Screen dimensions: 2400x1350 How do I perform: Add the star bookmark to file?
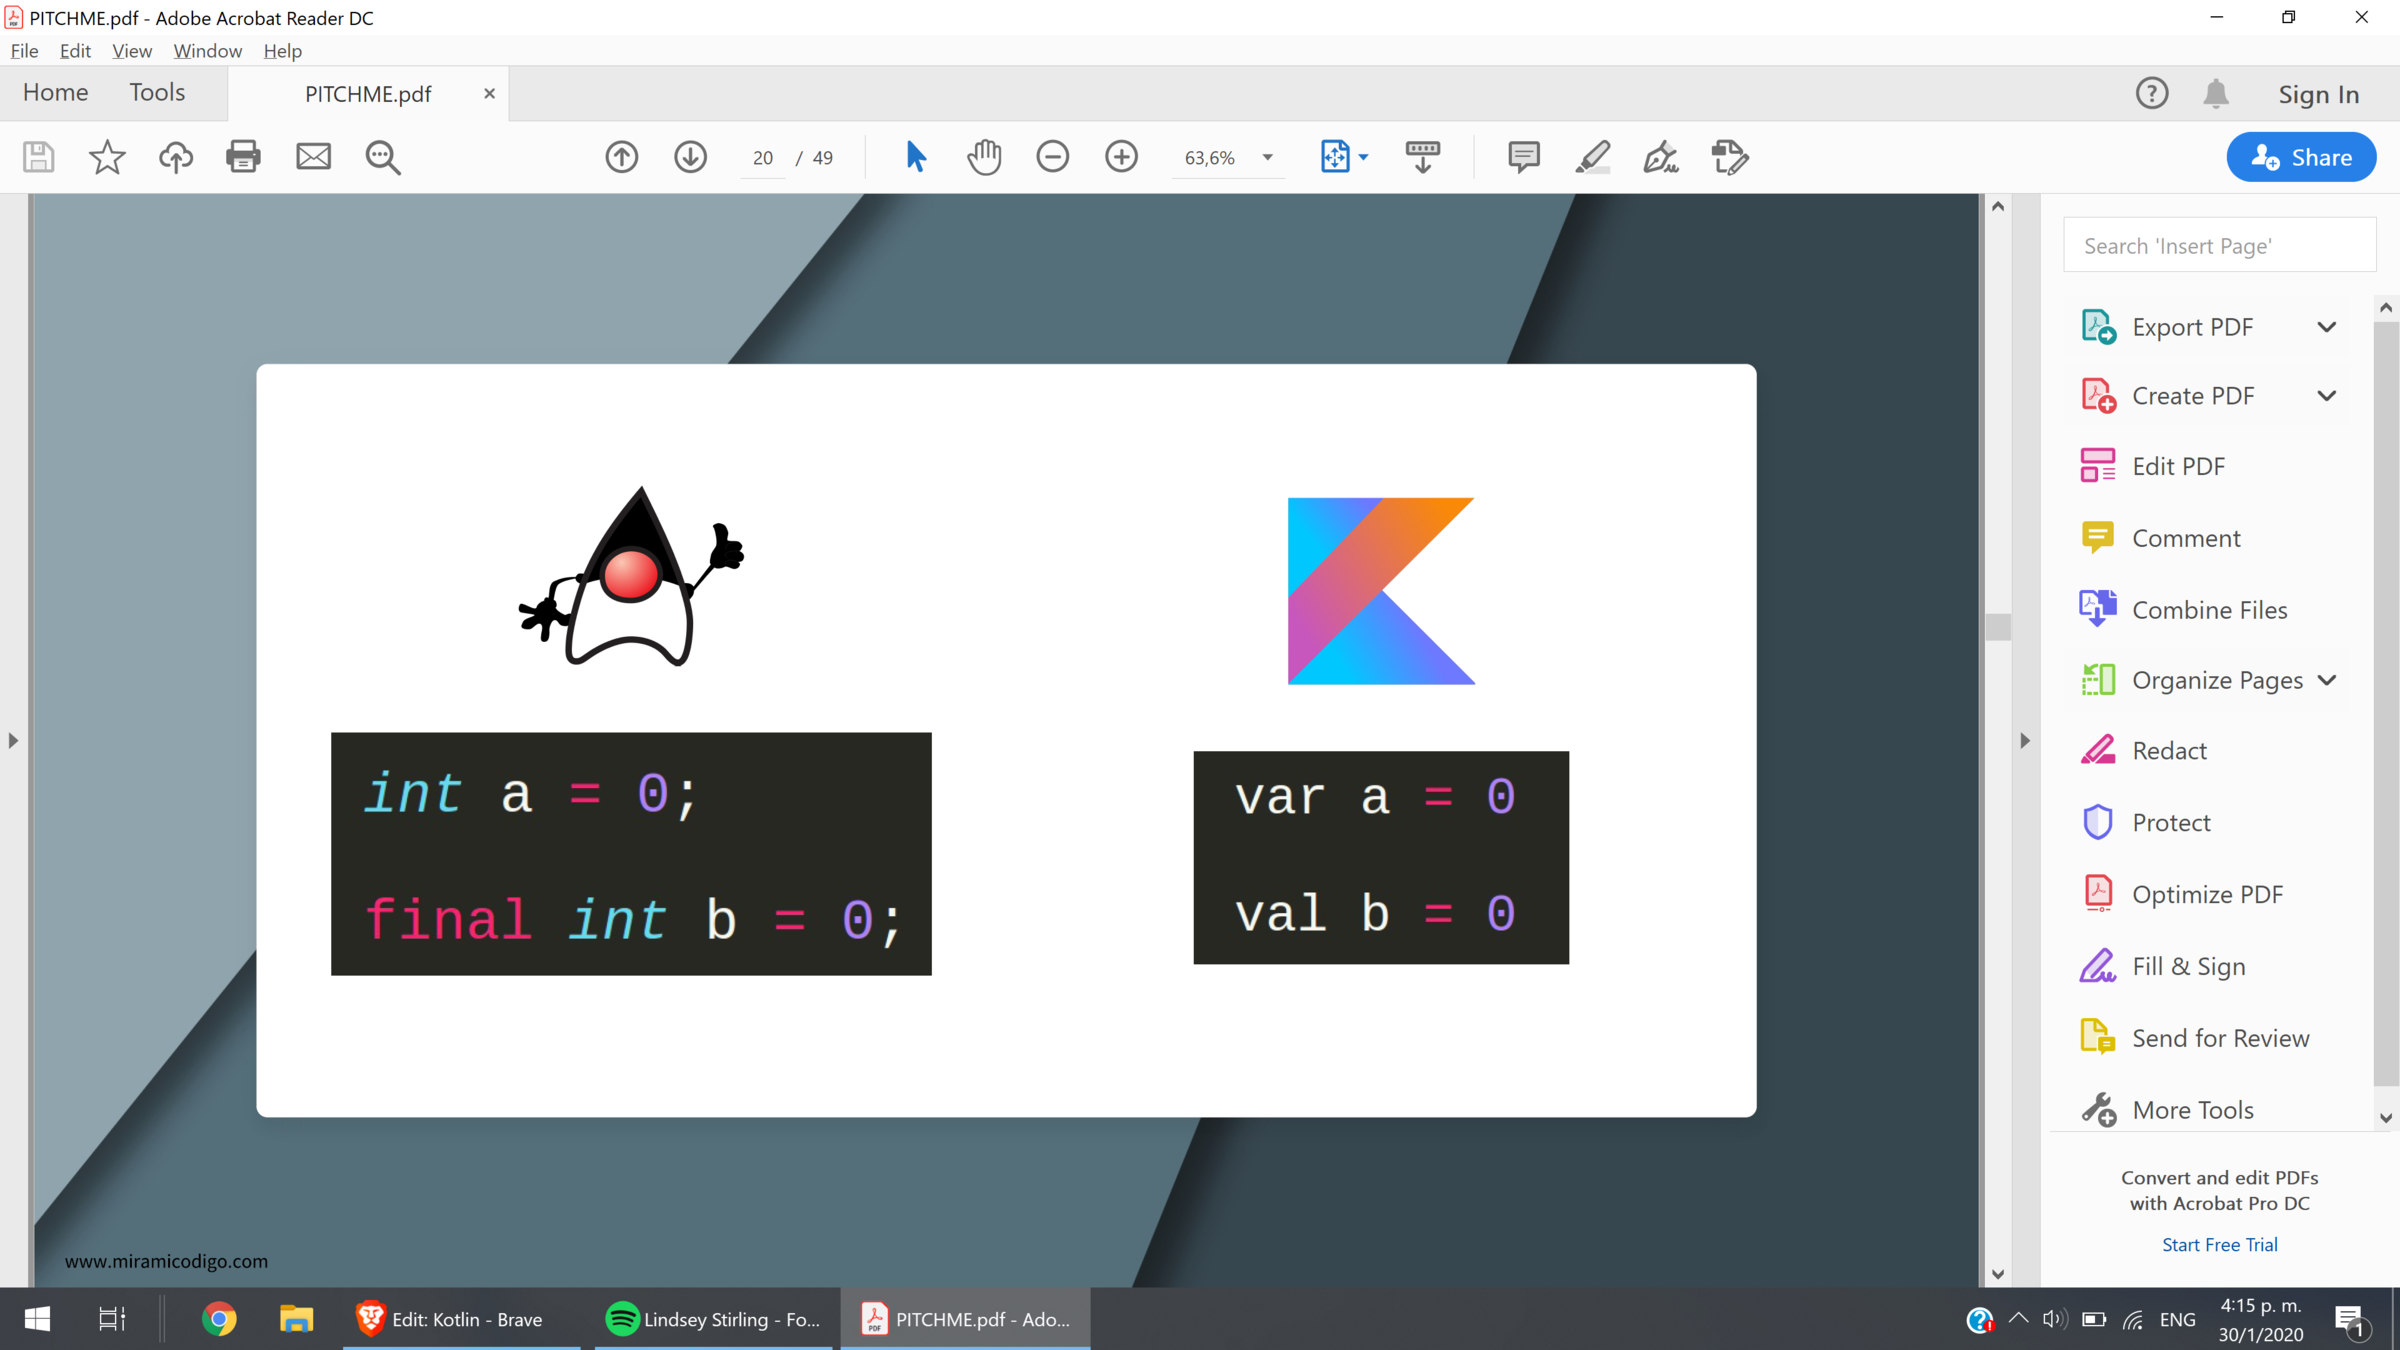(x=107, y=157)
